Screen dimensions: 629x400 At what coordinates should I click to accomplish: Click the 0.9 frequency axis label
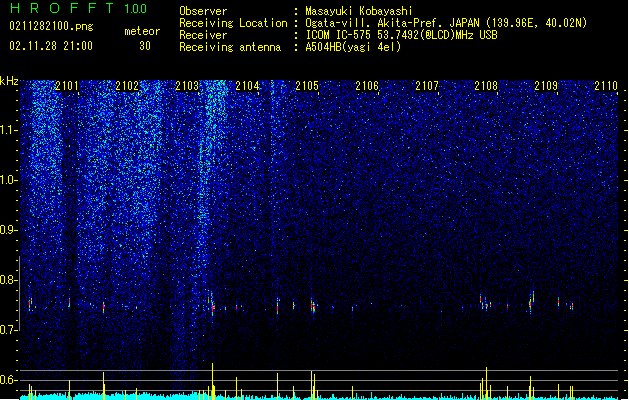click(x=9, y=230)
